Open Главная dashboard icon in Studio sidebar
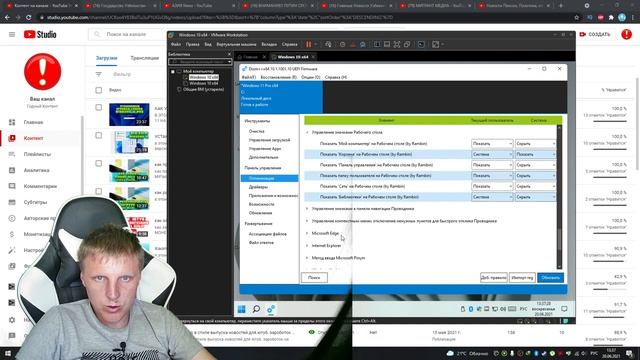This screenshot has width=640, height=360. (12, 122)
